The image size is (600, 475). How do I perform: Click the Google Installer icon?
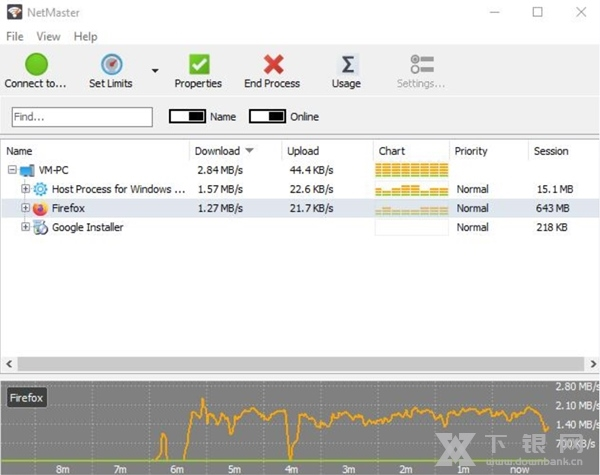40,228
